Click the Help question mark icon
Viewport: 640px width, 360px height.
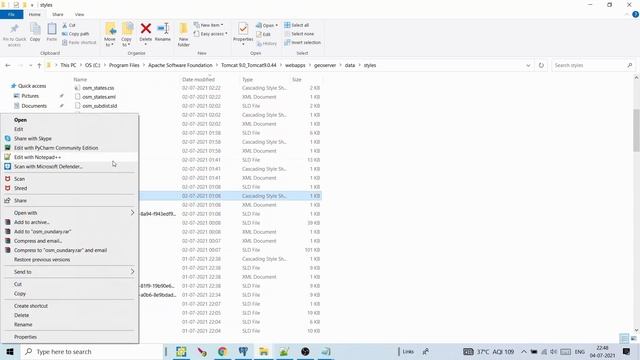[x=635, y=14]
